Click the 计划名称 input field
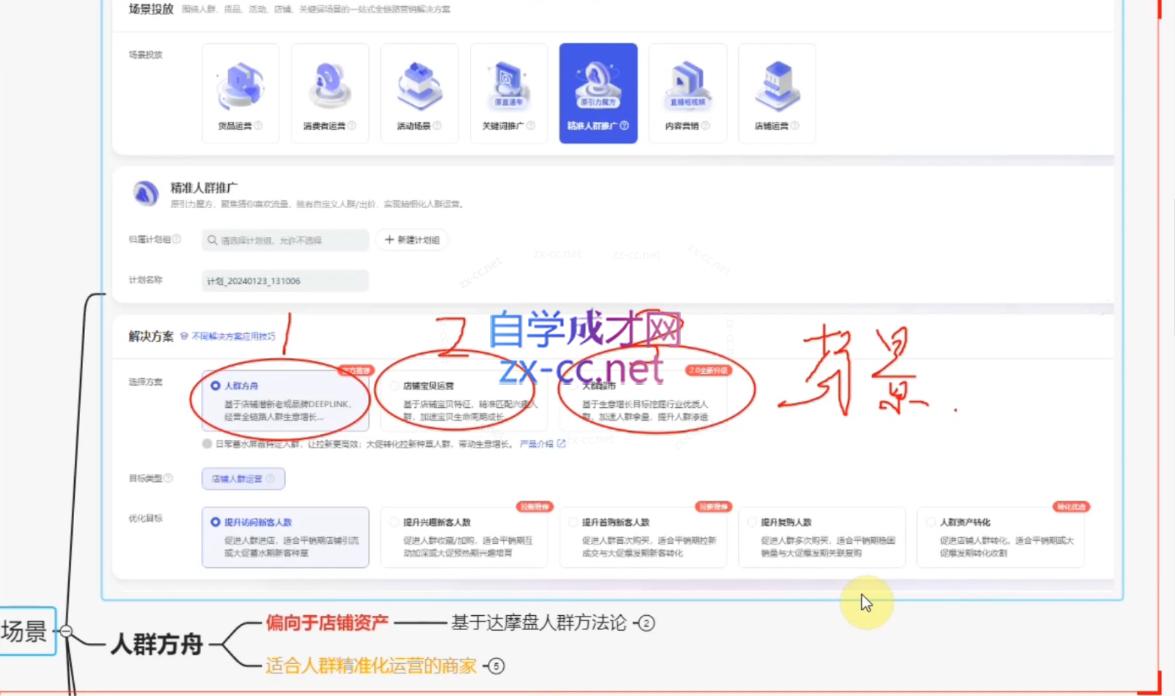 pyautogui.click(x=286, y=281)
